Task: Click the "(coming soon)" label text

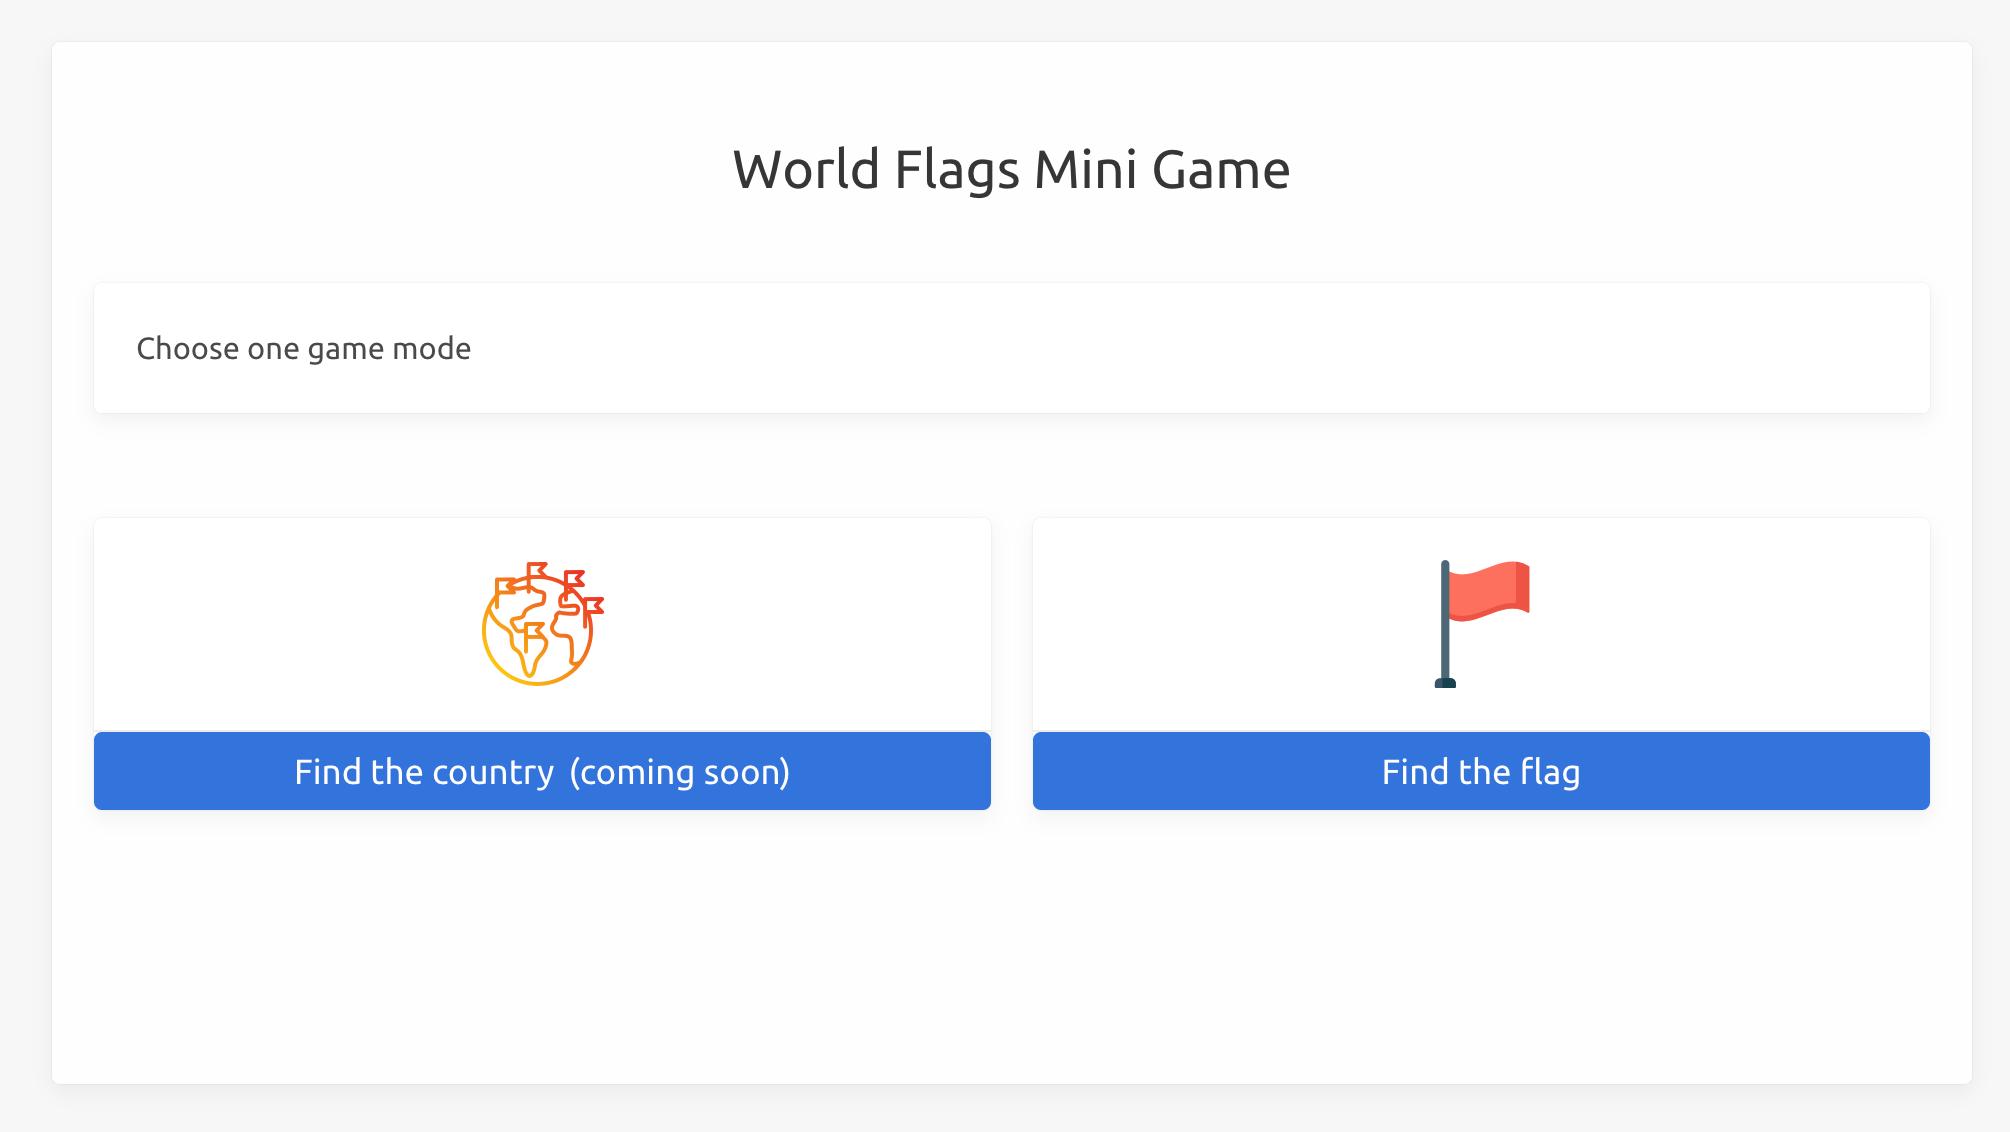Action: (x=680, y=772)
